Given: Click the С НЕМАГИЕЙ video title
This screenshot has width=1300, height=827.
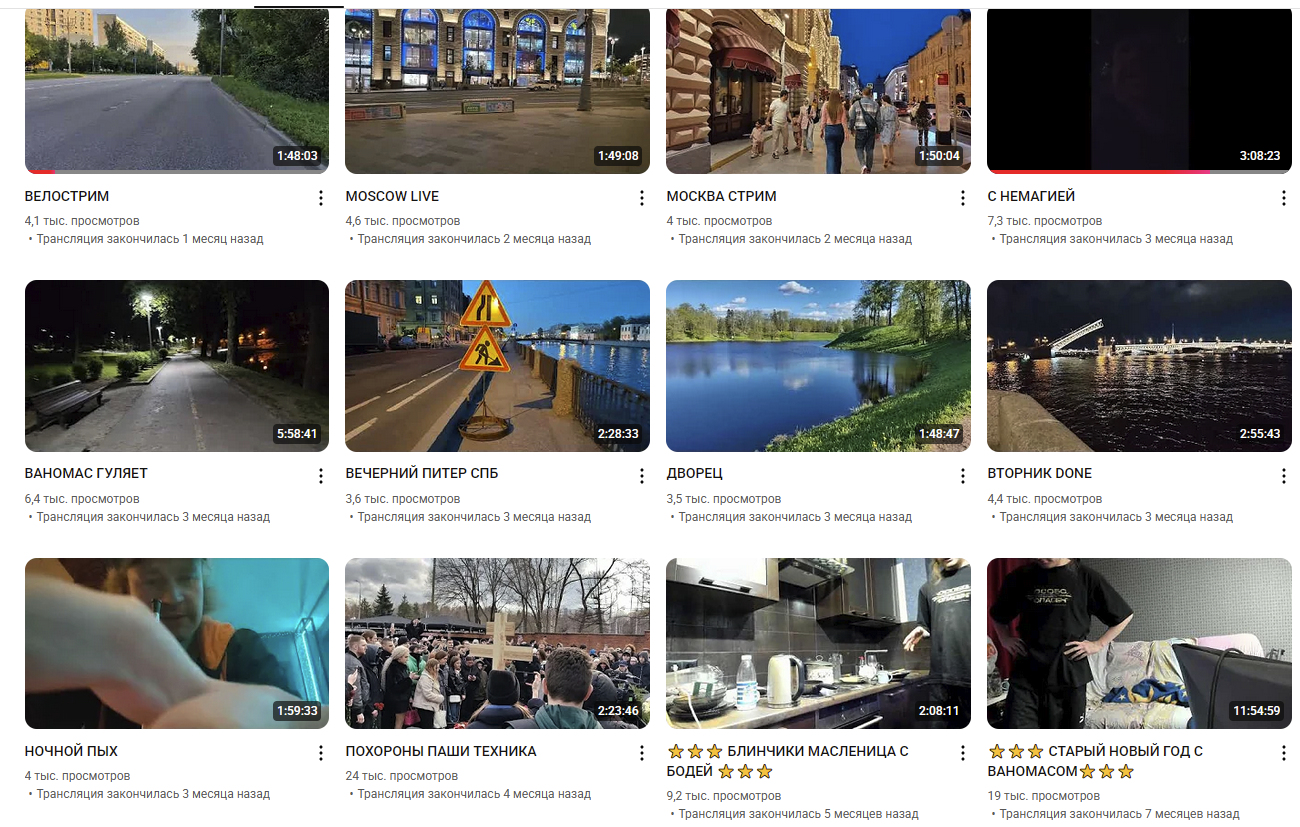Looking at the screenshot, I should click(x=1031, y=196).
